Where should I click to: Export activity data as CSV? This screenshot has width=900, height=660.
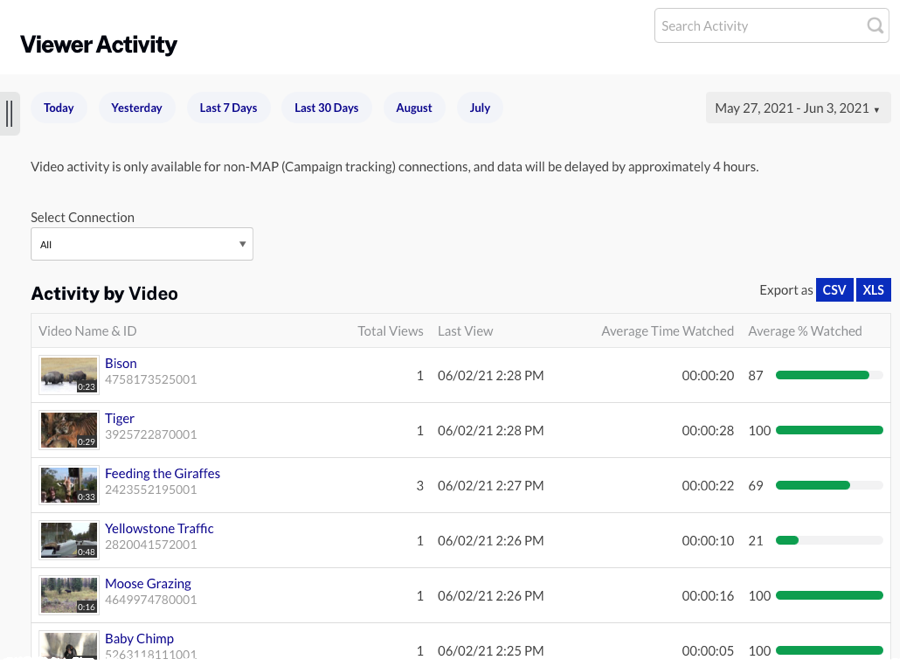coord(834,289)
